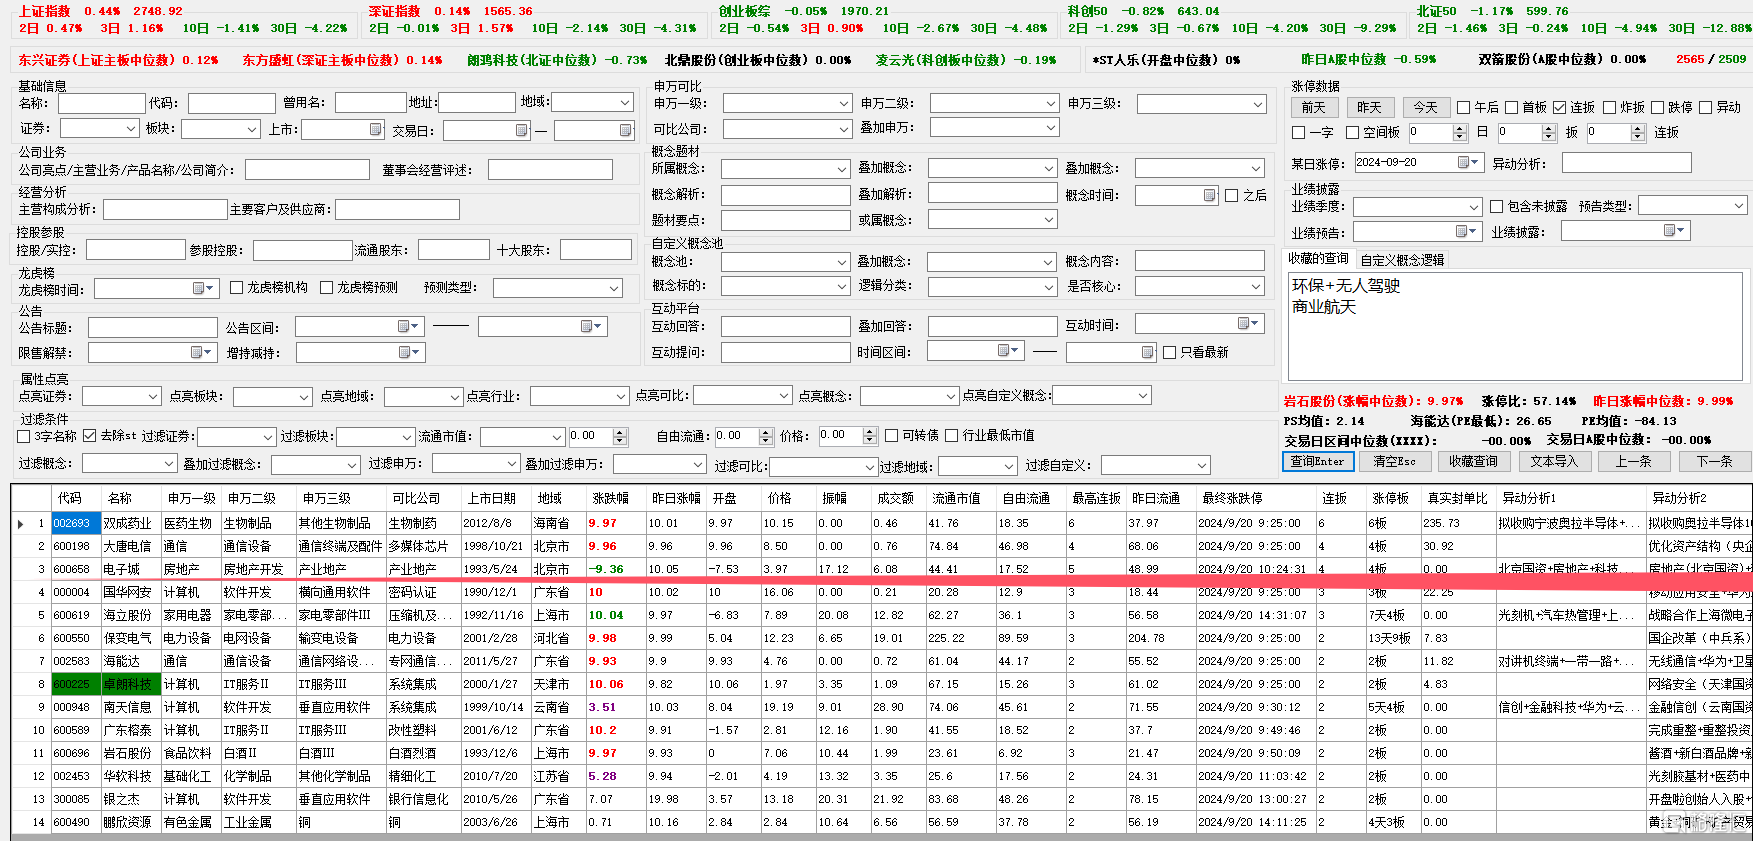Select the 保变电气 name cell
The image size is (1753, 841).
click(x=130, y=638)
